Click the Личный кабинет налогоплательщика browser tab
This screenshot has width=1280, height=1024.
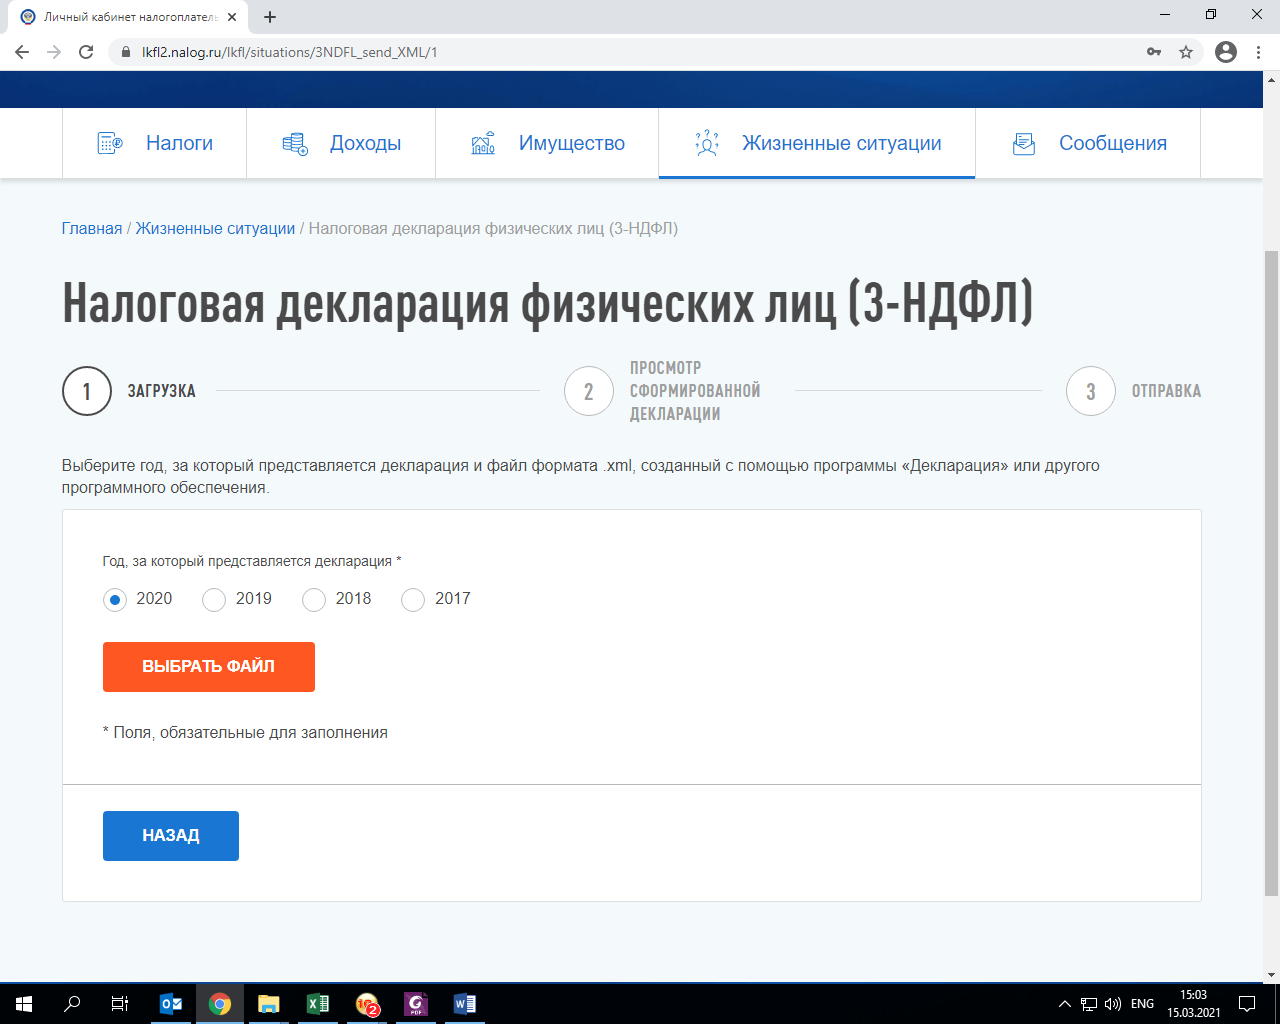(x=120, y=17)
